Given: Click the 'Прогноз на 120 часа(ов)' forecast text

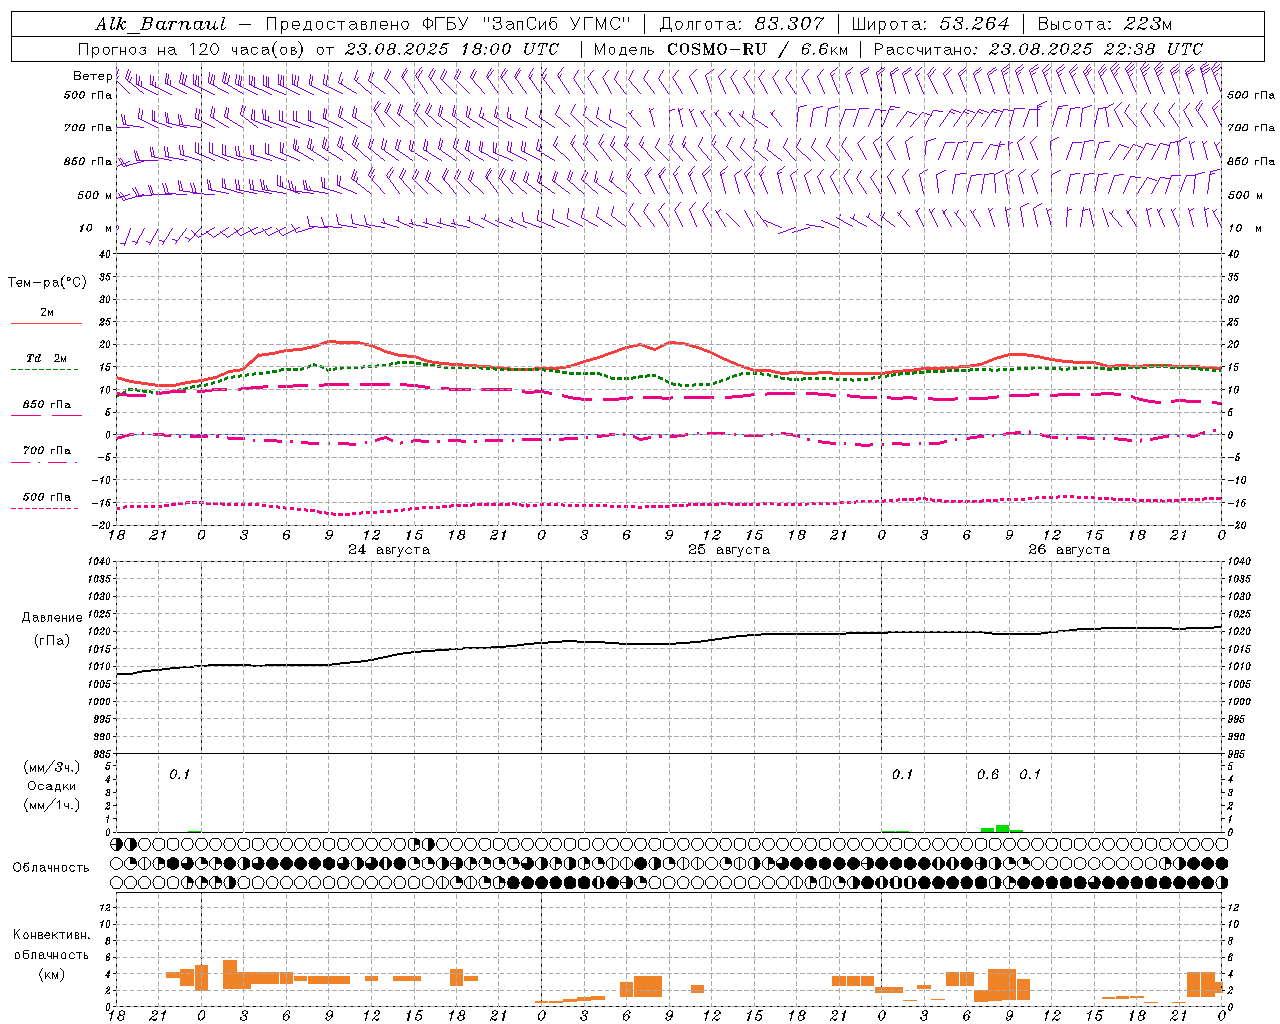Looking at the screenshot, I should click(192, 49).
